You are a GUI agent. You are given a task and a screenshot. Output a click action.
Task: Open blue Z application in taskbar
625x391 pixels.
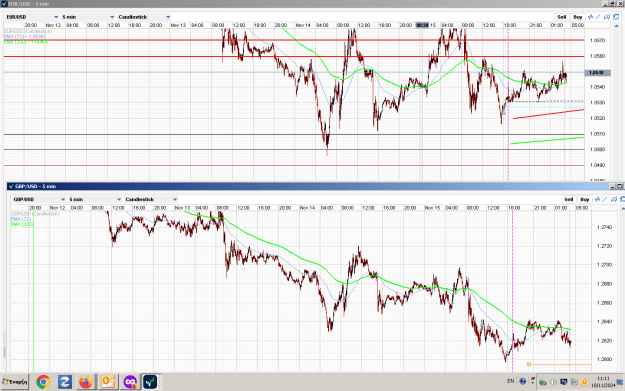click(x=65, y=382)
